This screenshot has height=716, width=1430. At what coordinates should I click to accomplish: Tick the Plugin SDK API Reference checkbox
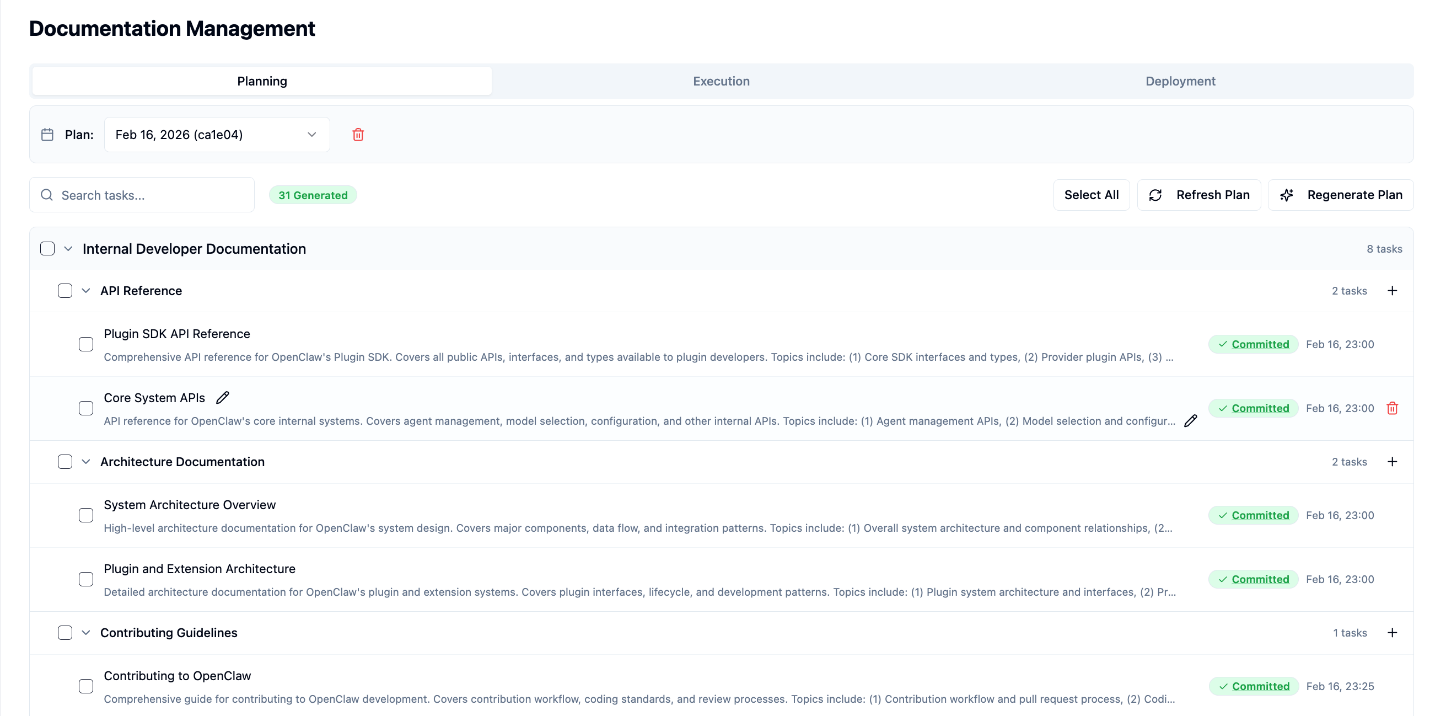point(86,344)
